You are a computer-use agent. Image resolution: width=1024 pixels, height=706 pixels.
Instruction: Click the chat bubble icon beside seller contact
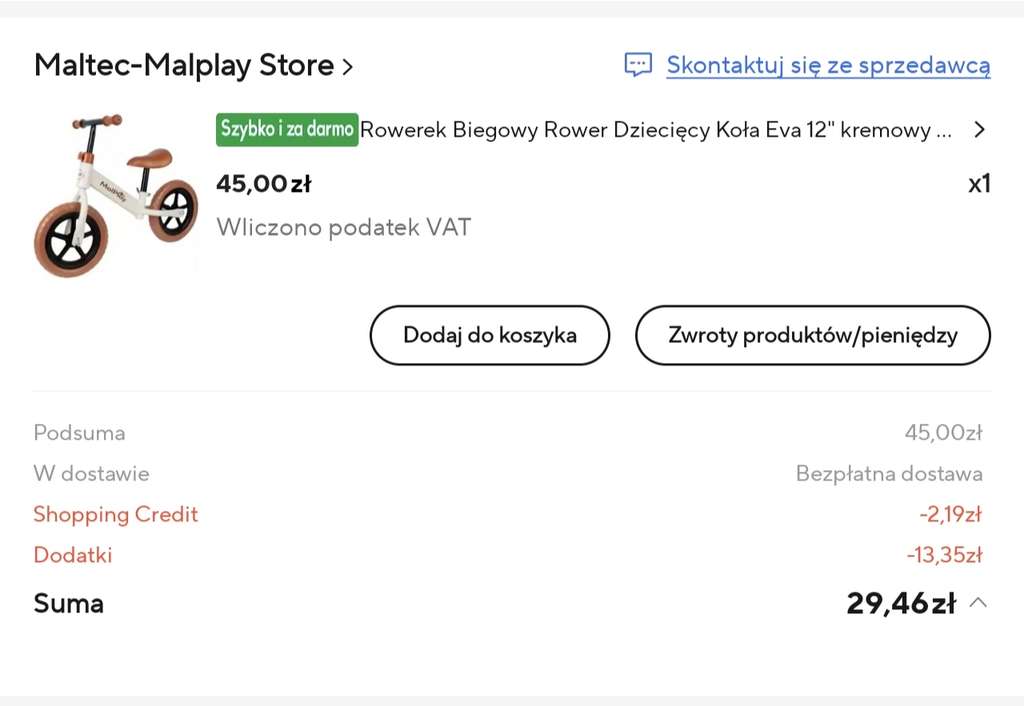click(x=638, y=65)
